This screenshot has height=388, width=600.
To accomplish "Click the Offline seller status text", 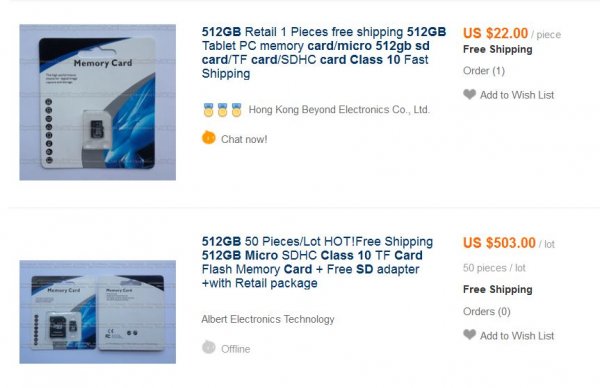I will pos(236,349).
